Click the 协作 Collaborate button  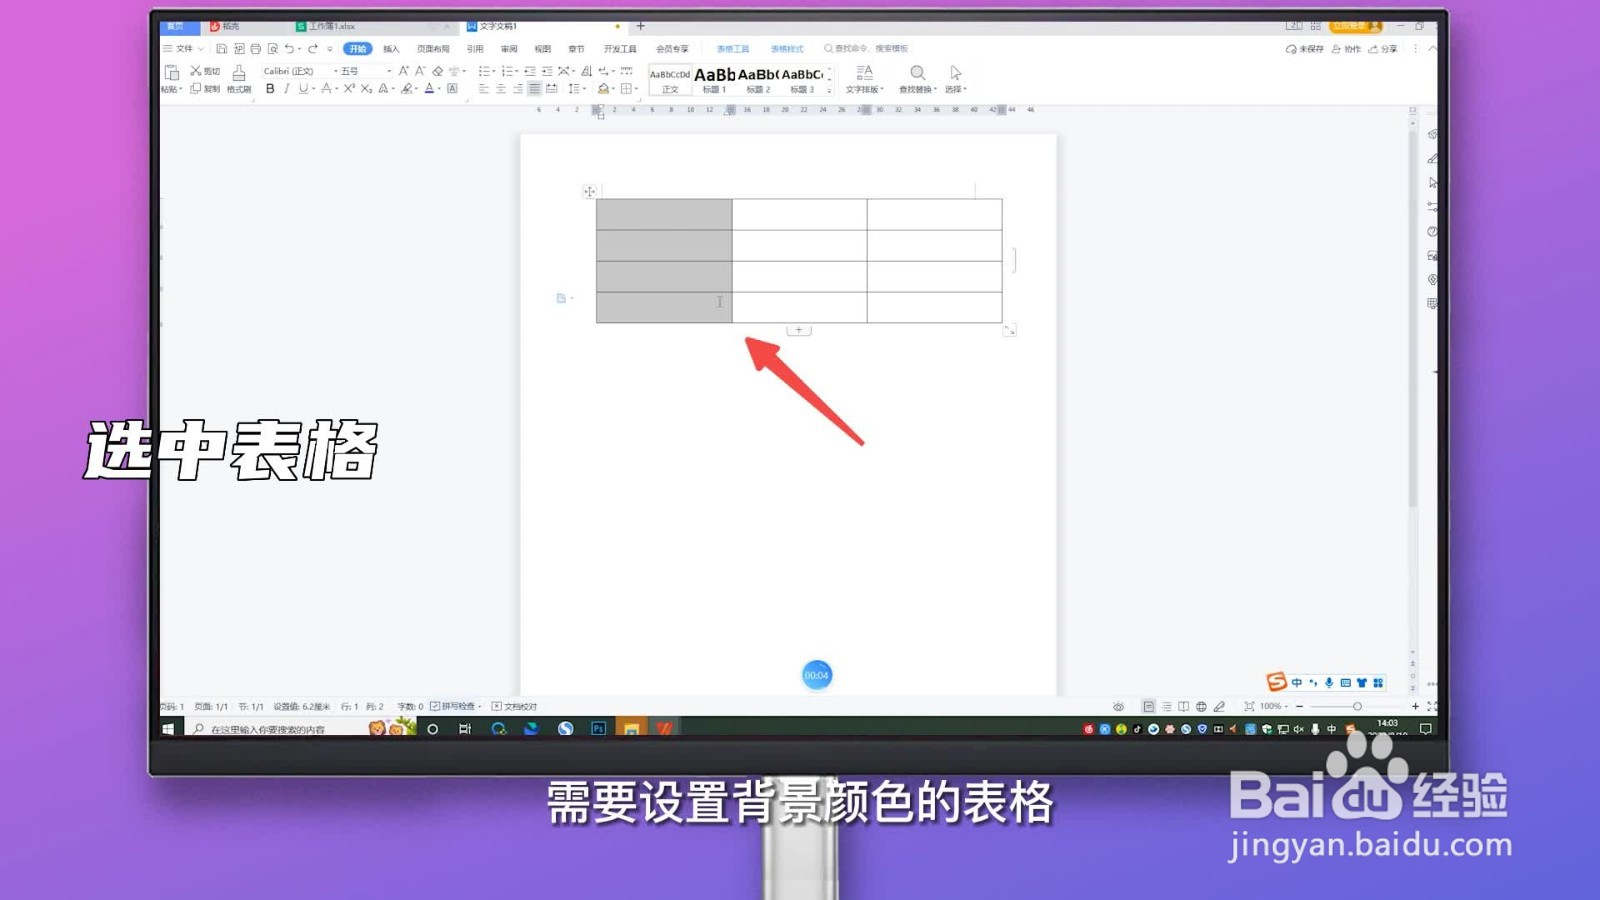click(x=1346, y=48)
